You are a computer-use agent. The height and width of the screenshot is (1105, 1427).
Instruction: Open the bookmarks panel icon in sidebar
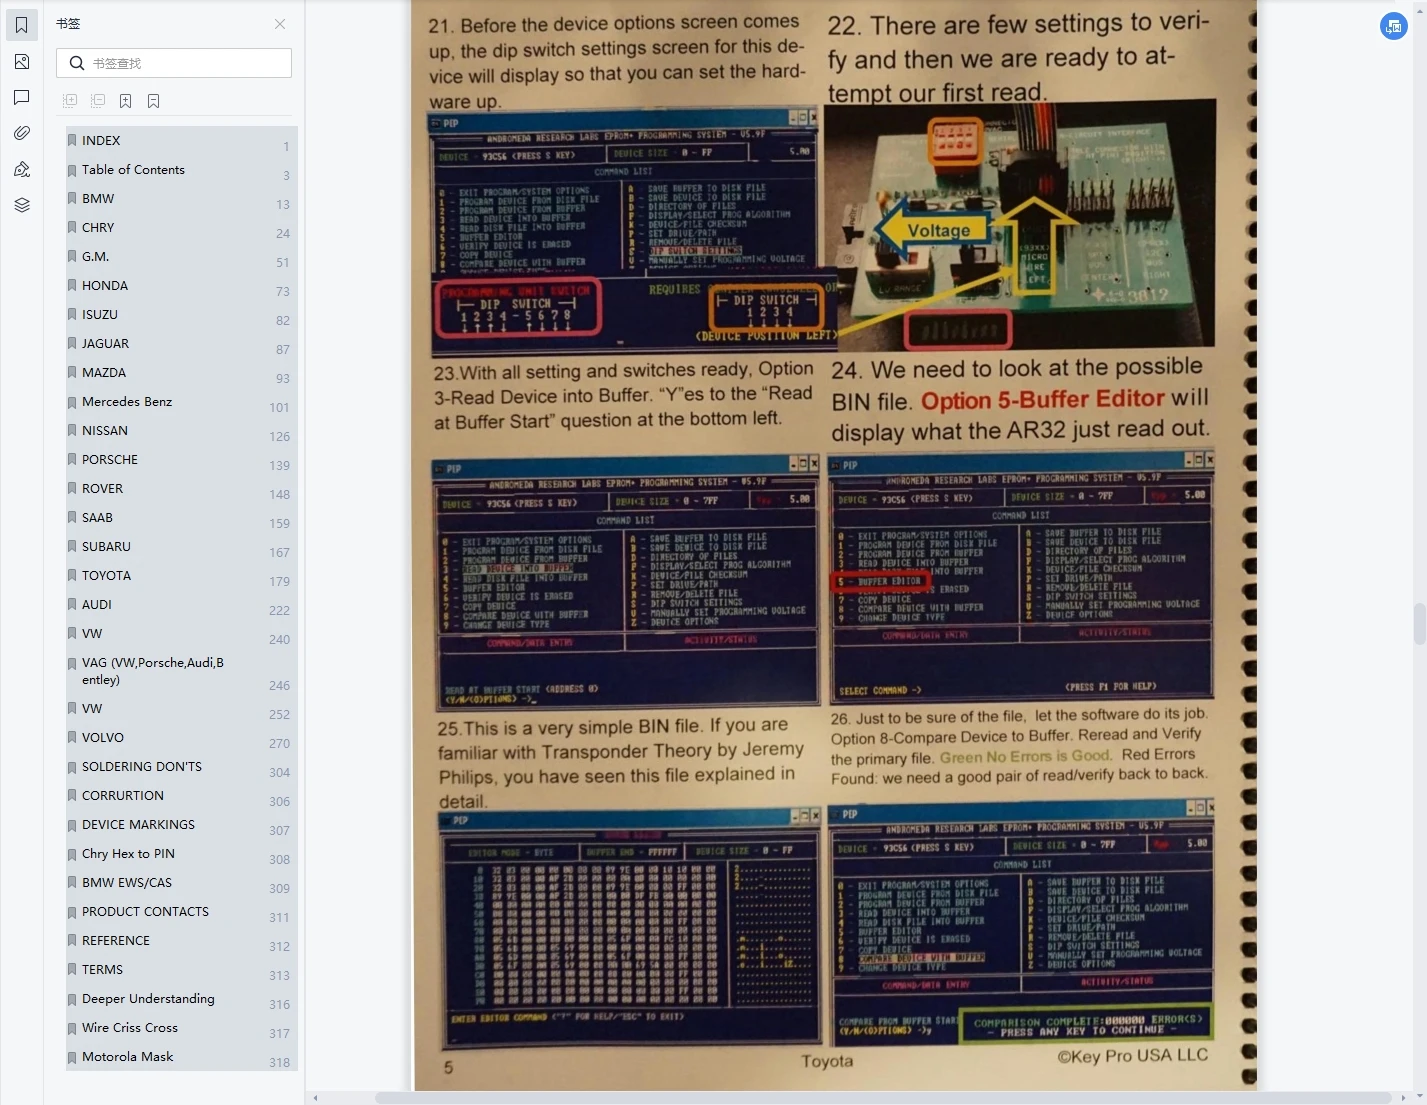(x=21, y=25)
